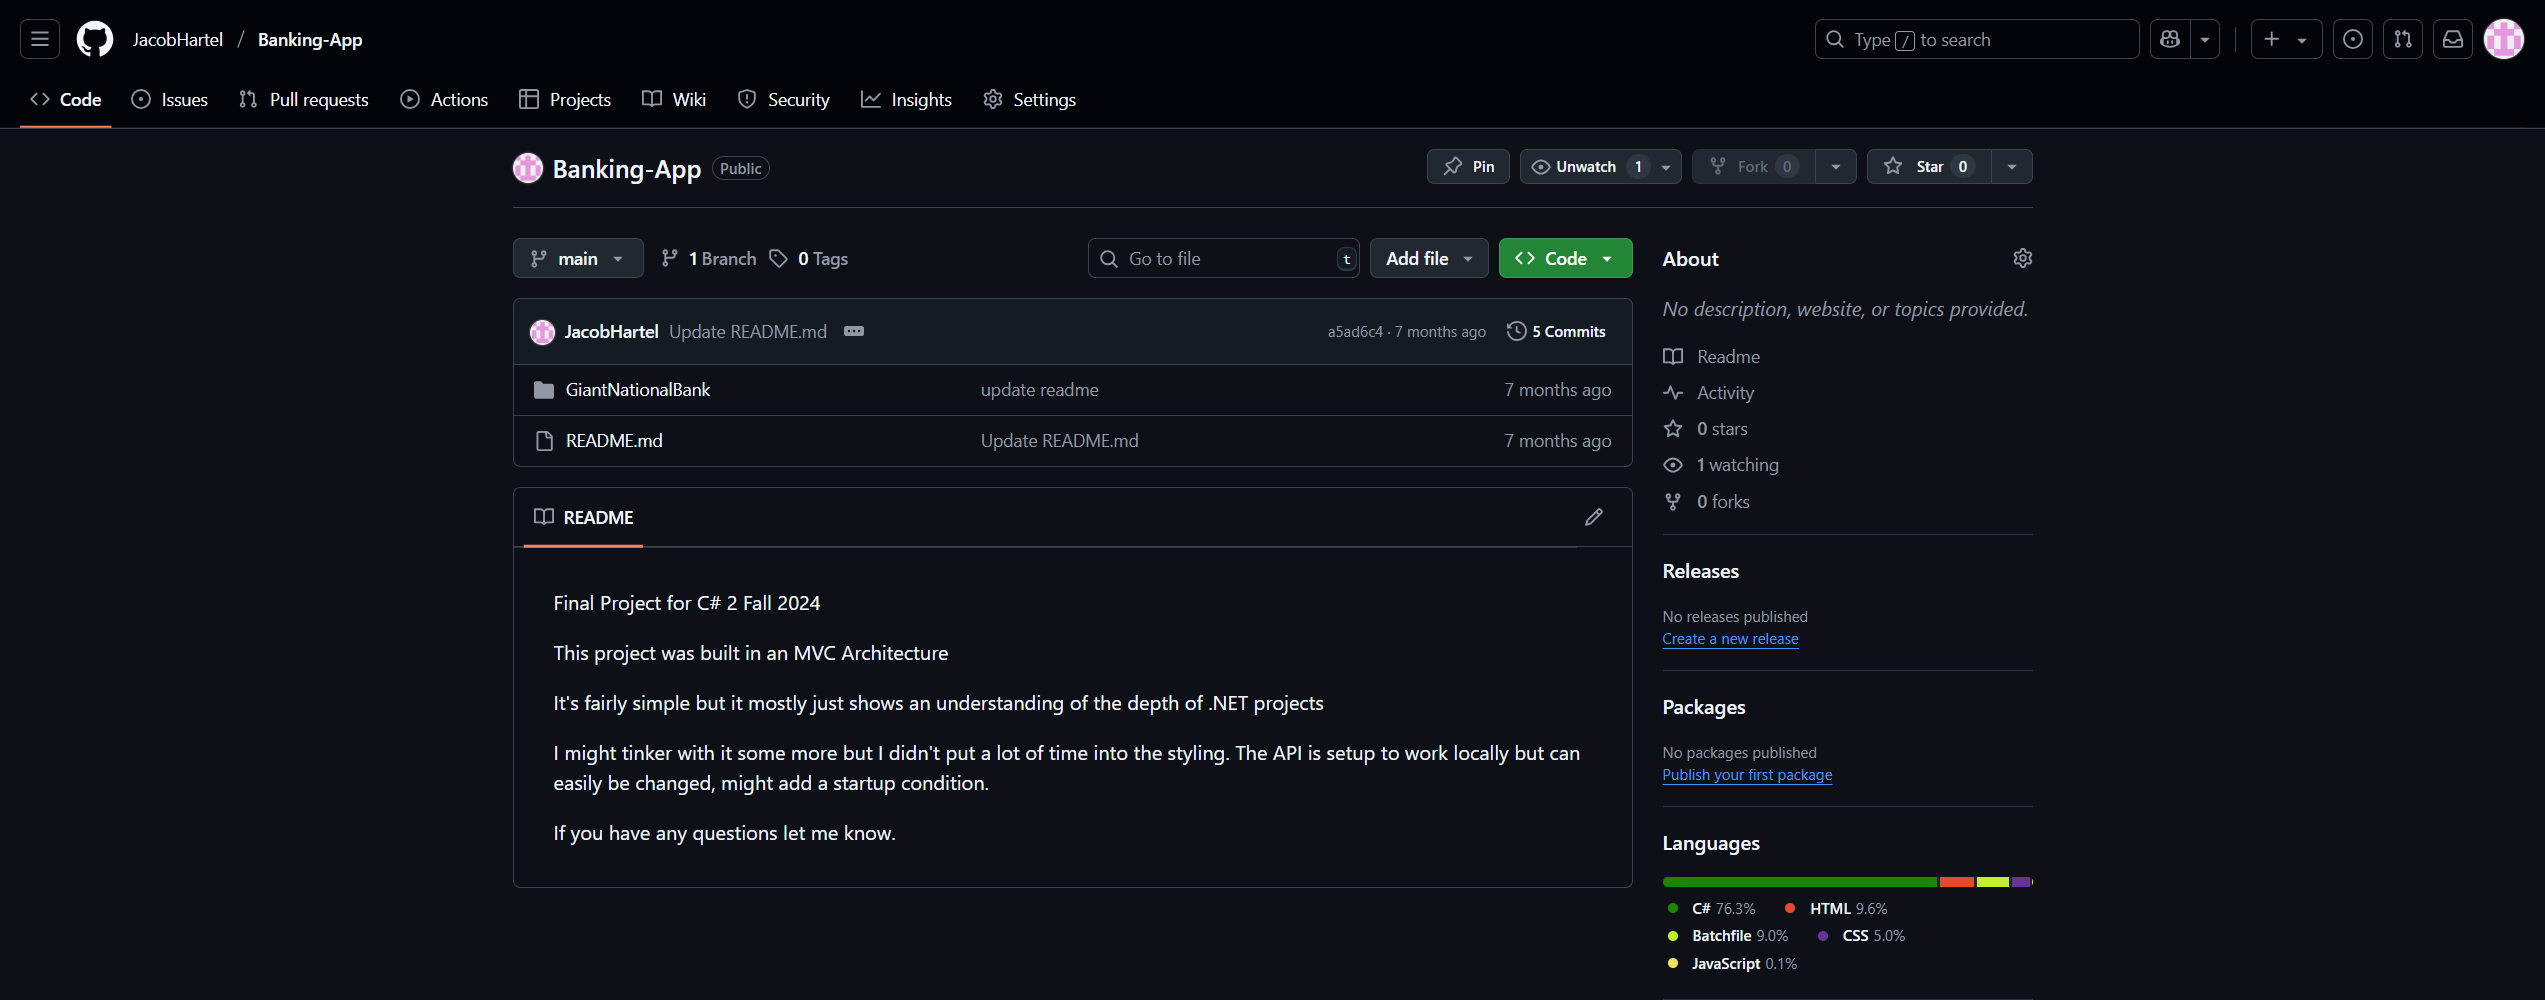The image size is (2545, 1000).
Task: Open Copilot chat icon in header
Action: tap(2170, 39)
